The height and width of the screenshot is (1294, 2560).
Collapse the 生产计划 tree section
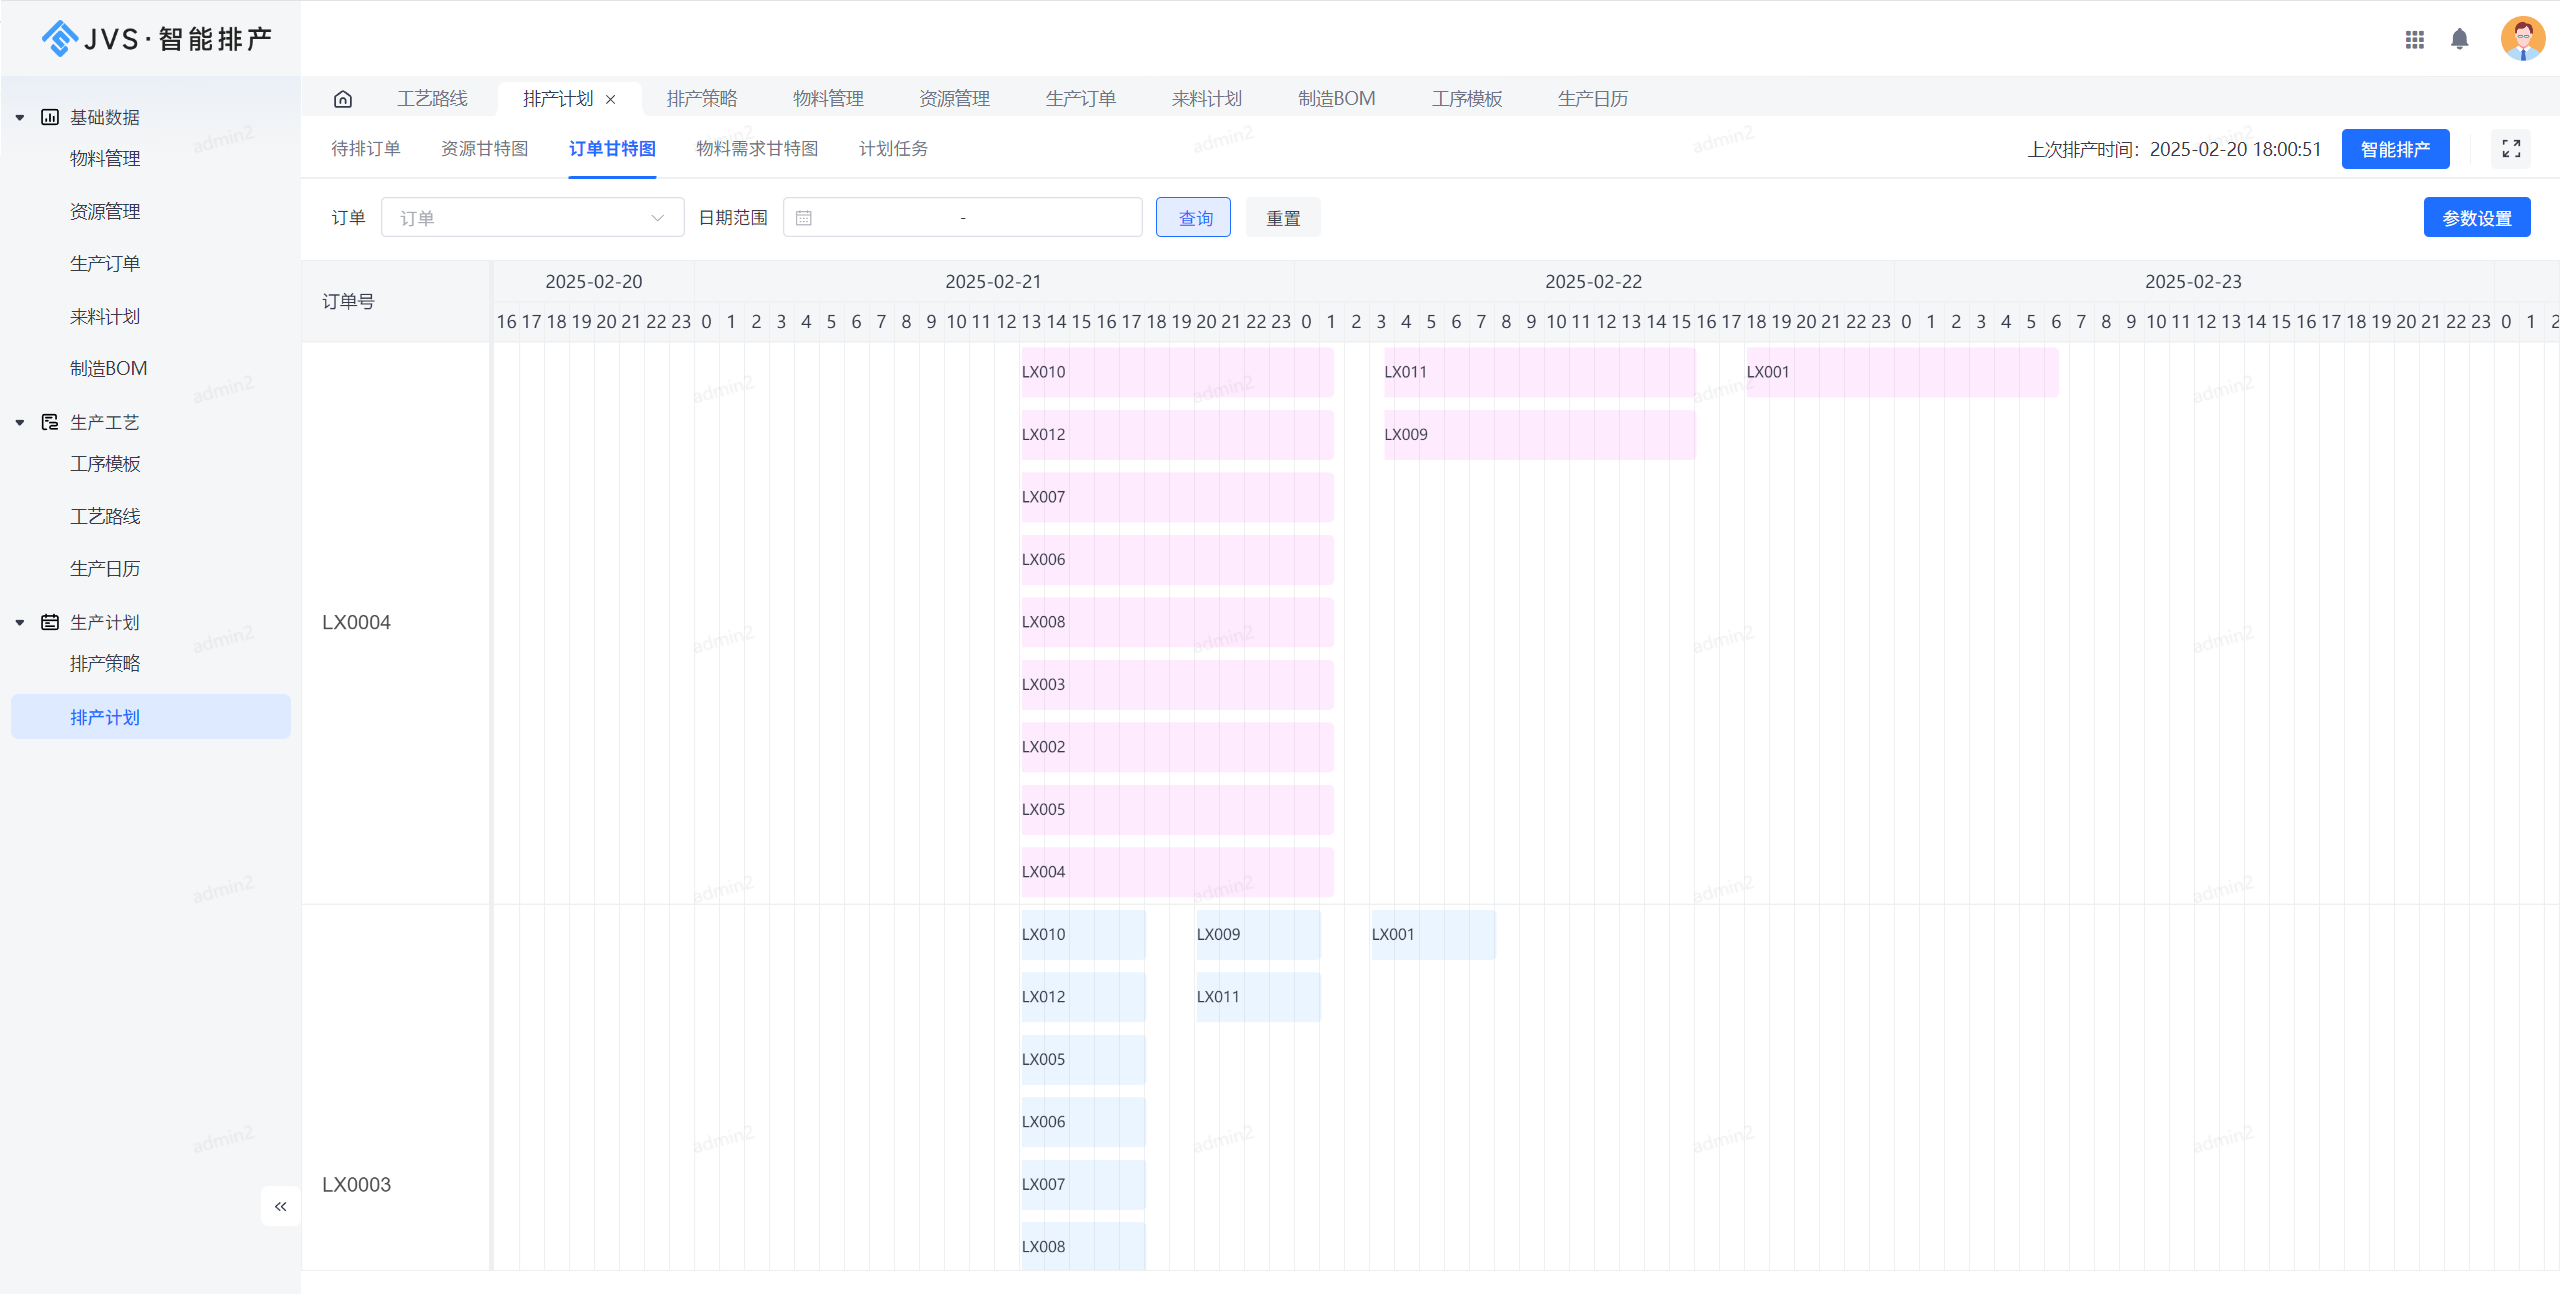(x=20, y=623)
